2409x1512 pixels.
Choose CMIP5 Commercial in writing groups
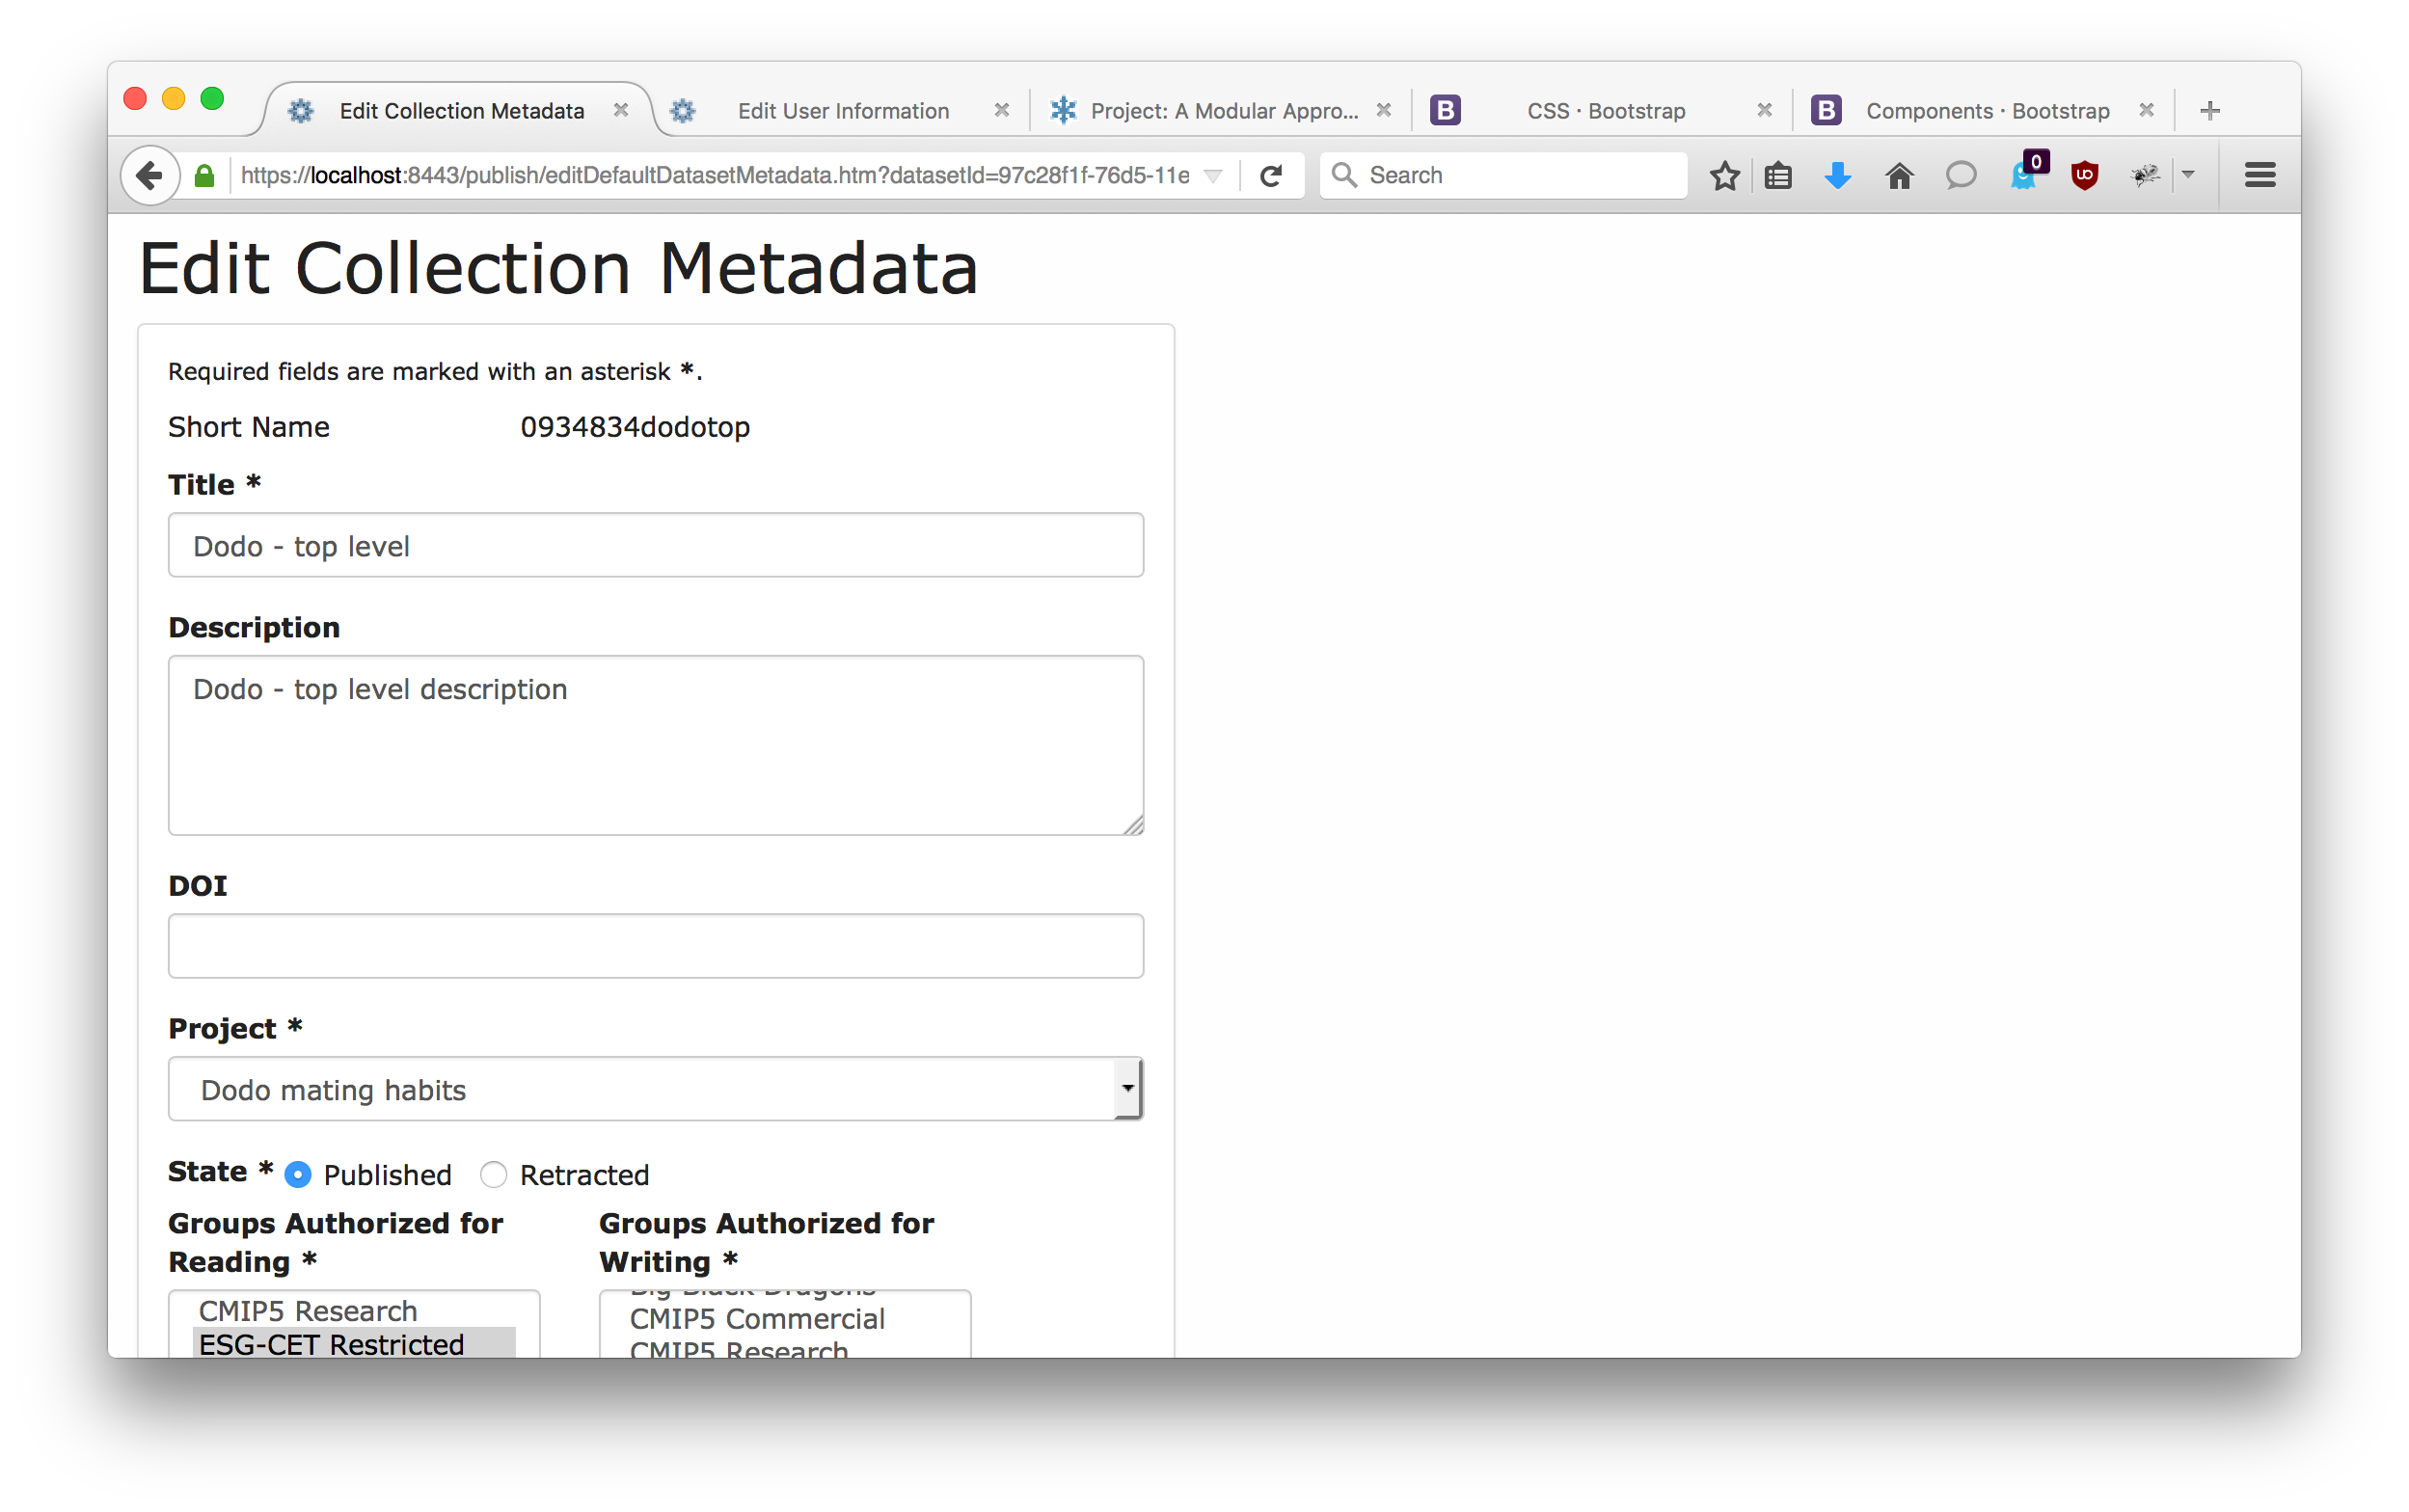point(757,1319)
